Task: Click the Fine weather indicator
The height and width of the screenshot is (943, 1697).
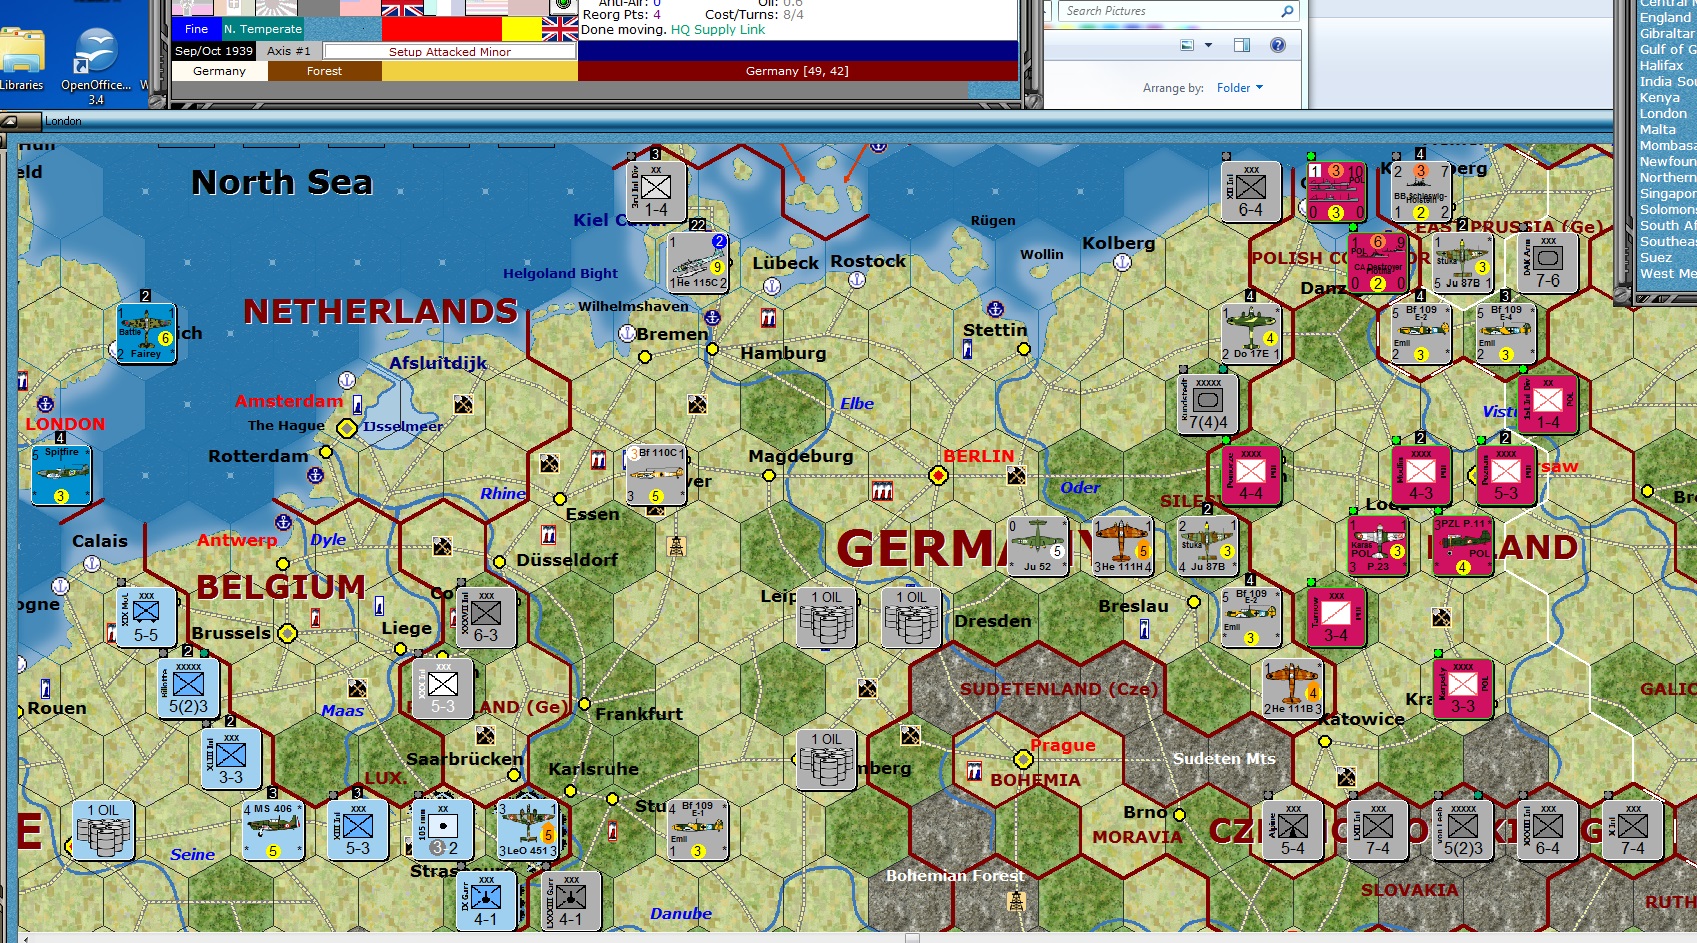Action: point(196,29)
